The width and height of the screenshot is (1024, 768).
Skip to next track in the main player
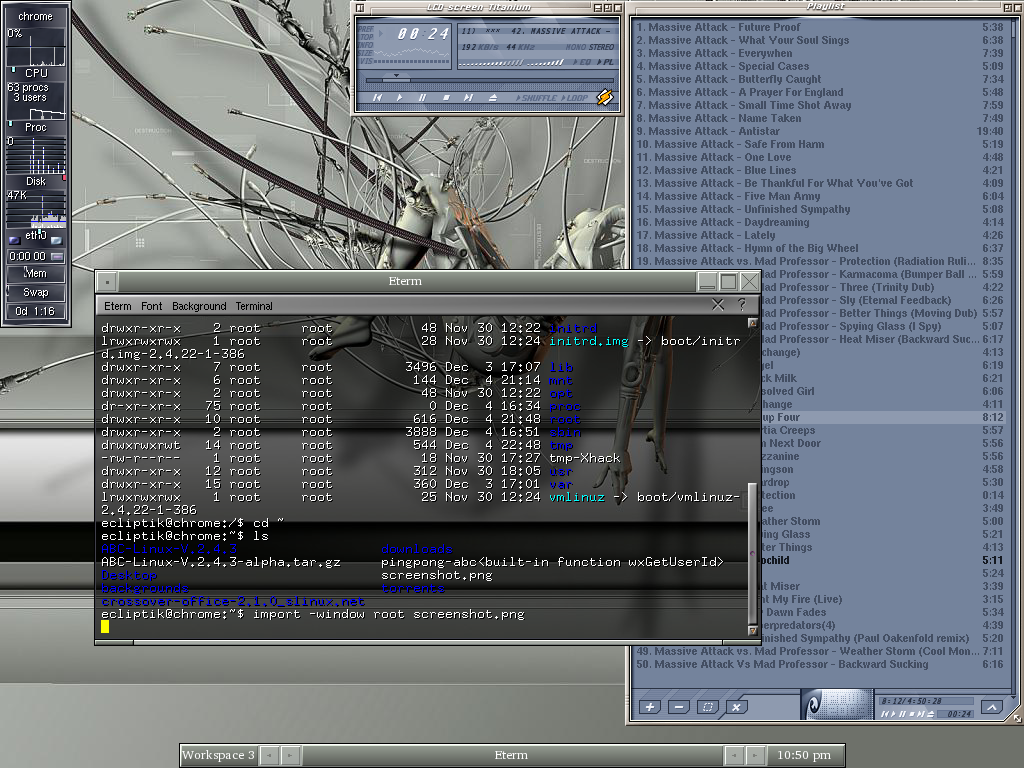click(467, 98)
